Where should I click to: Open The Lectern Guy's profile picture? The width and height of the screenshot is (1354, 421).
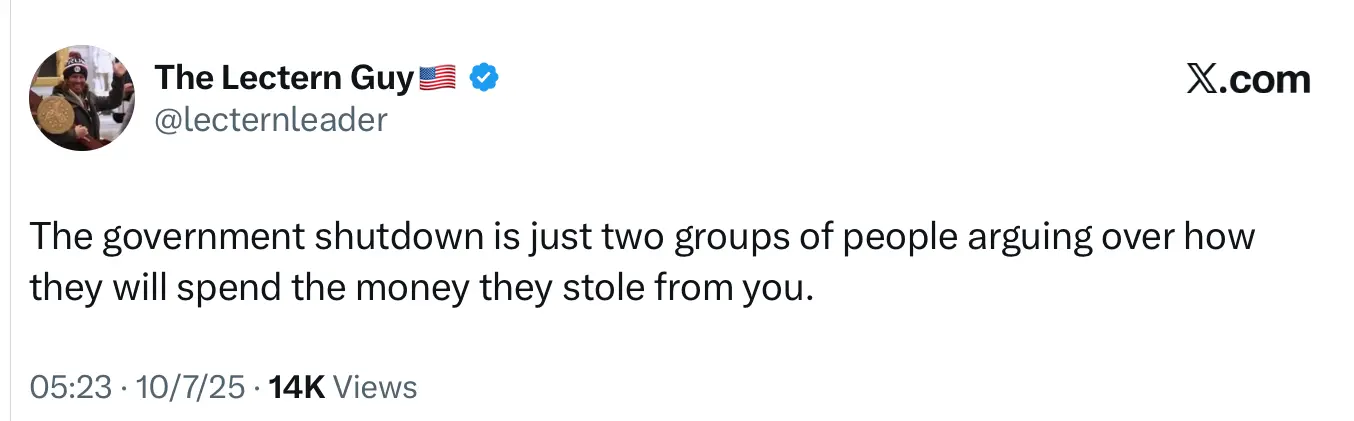tap(82, 98)
